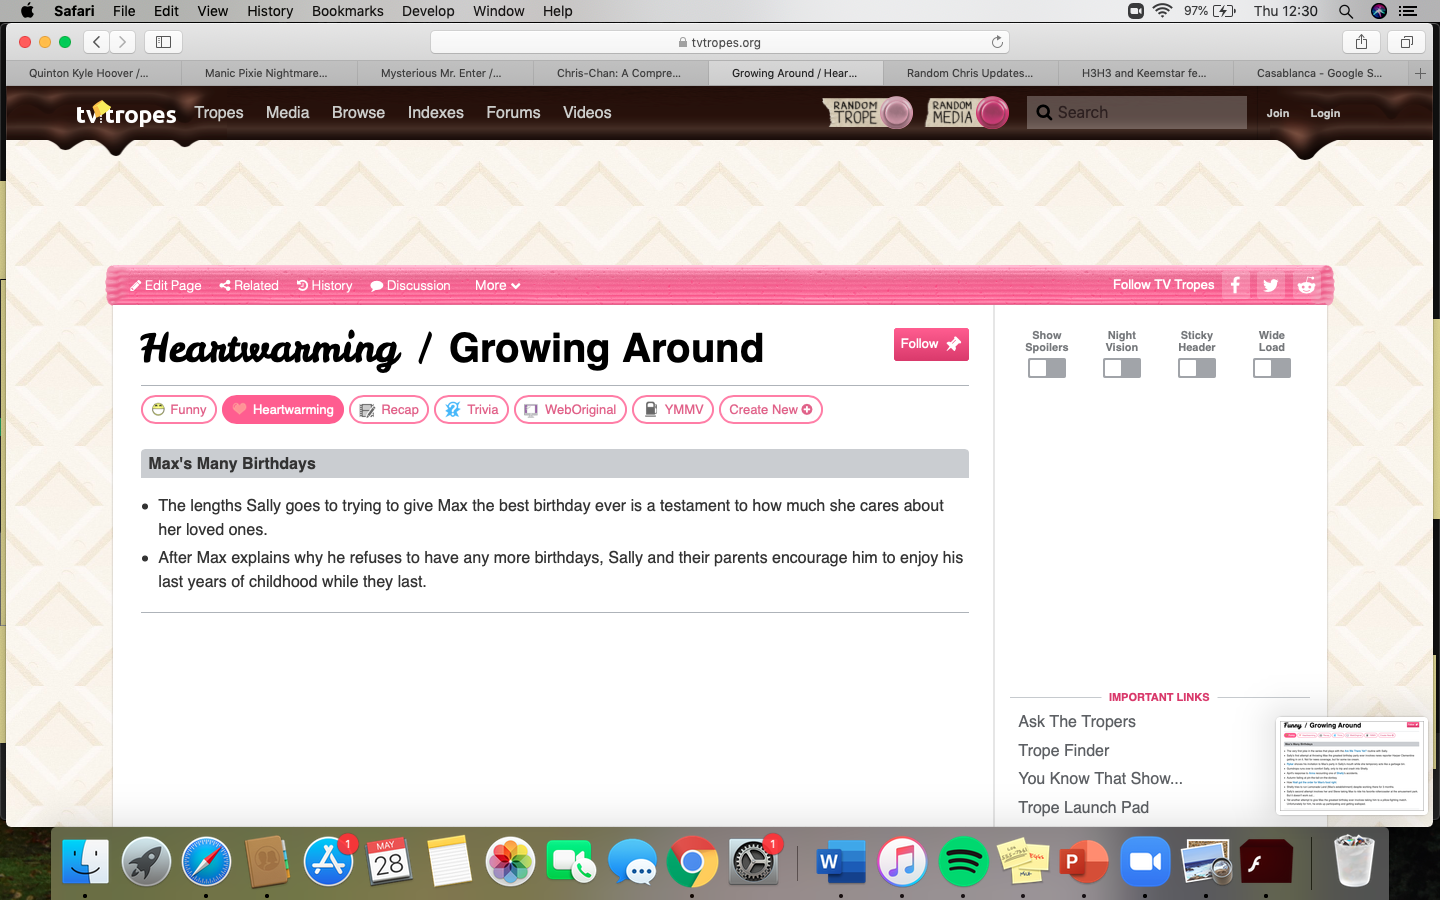Click the Random Trope button
The width and height of the screenshot is (1440, 900).
pyautogui.click(x=868, y=112)
